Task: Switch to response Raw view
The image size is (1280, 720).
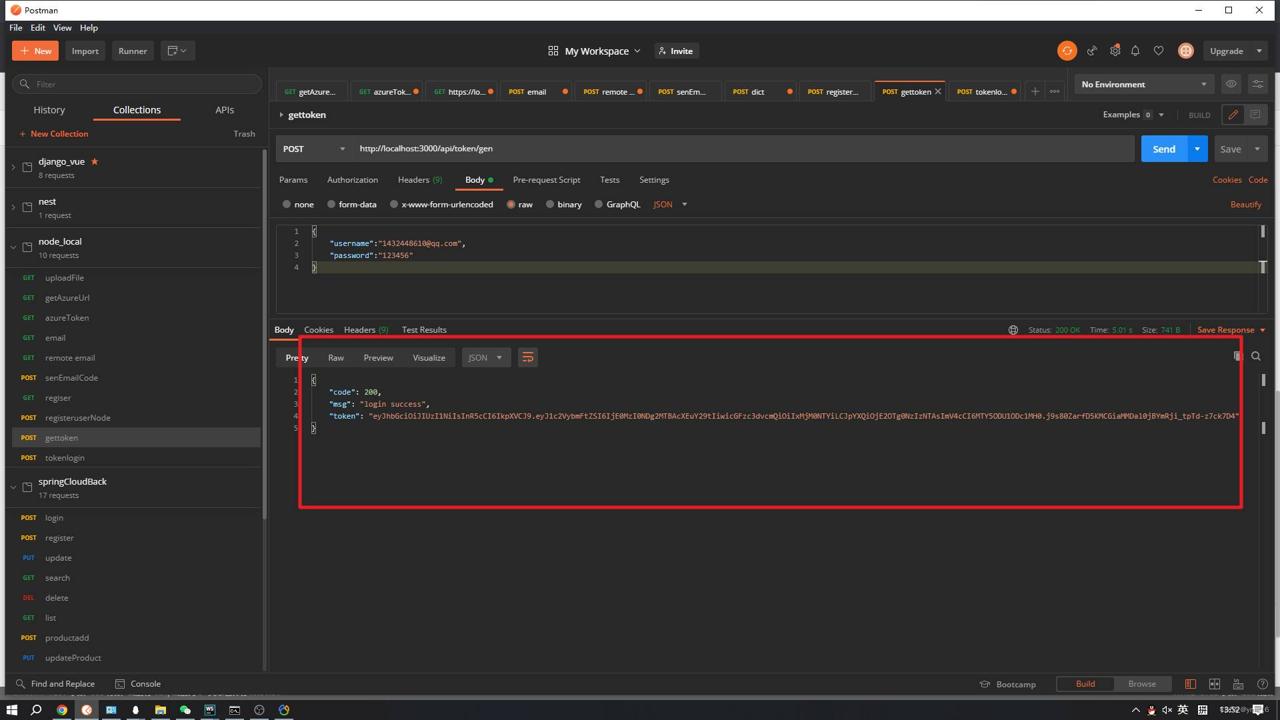Action: (x=336, y=358)
